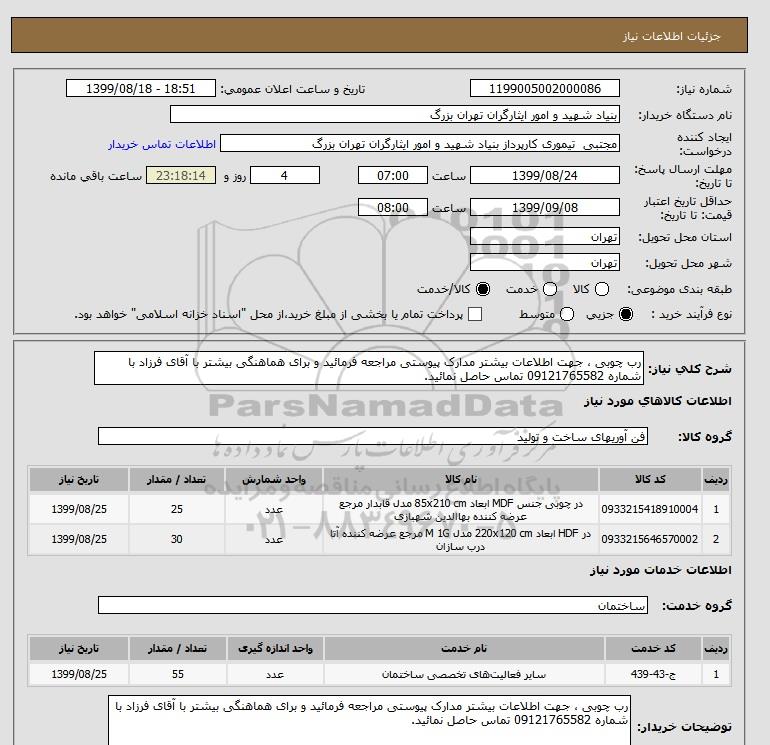This screenshot has width=770, height=745.
Task: Click the نام کالا column header
Action: tap(461, 479)
